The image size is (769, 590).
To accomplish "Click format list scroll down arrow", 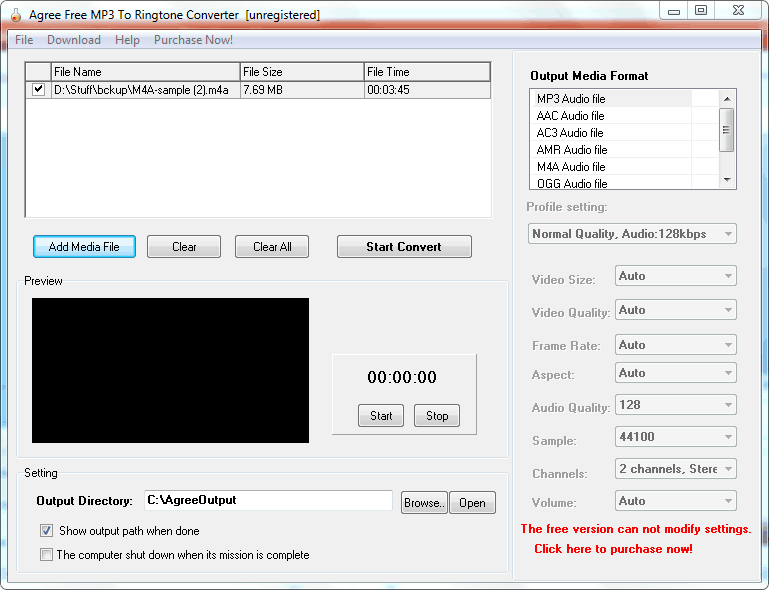I will [727, 180].
